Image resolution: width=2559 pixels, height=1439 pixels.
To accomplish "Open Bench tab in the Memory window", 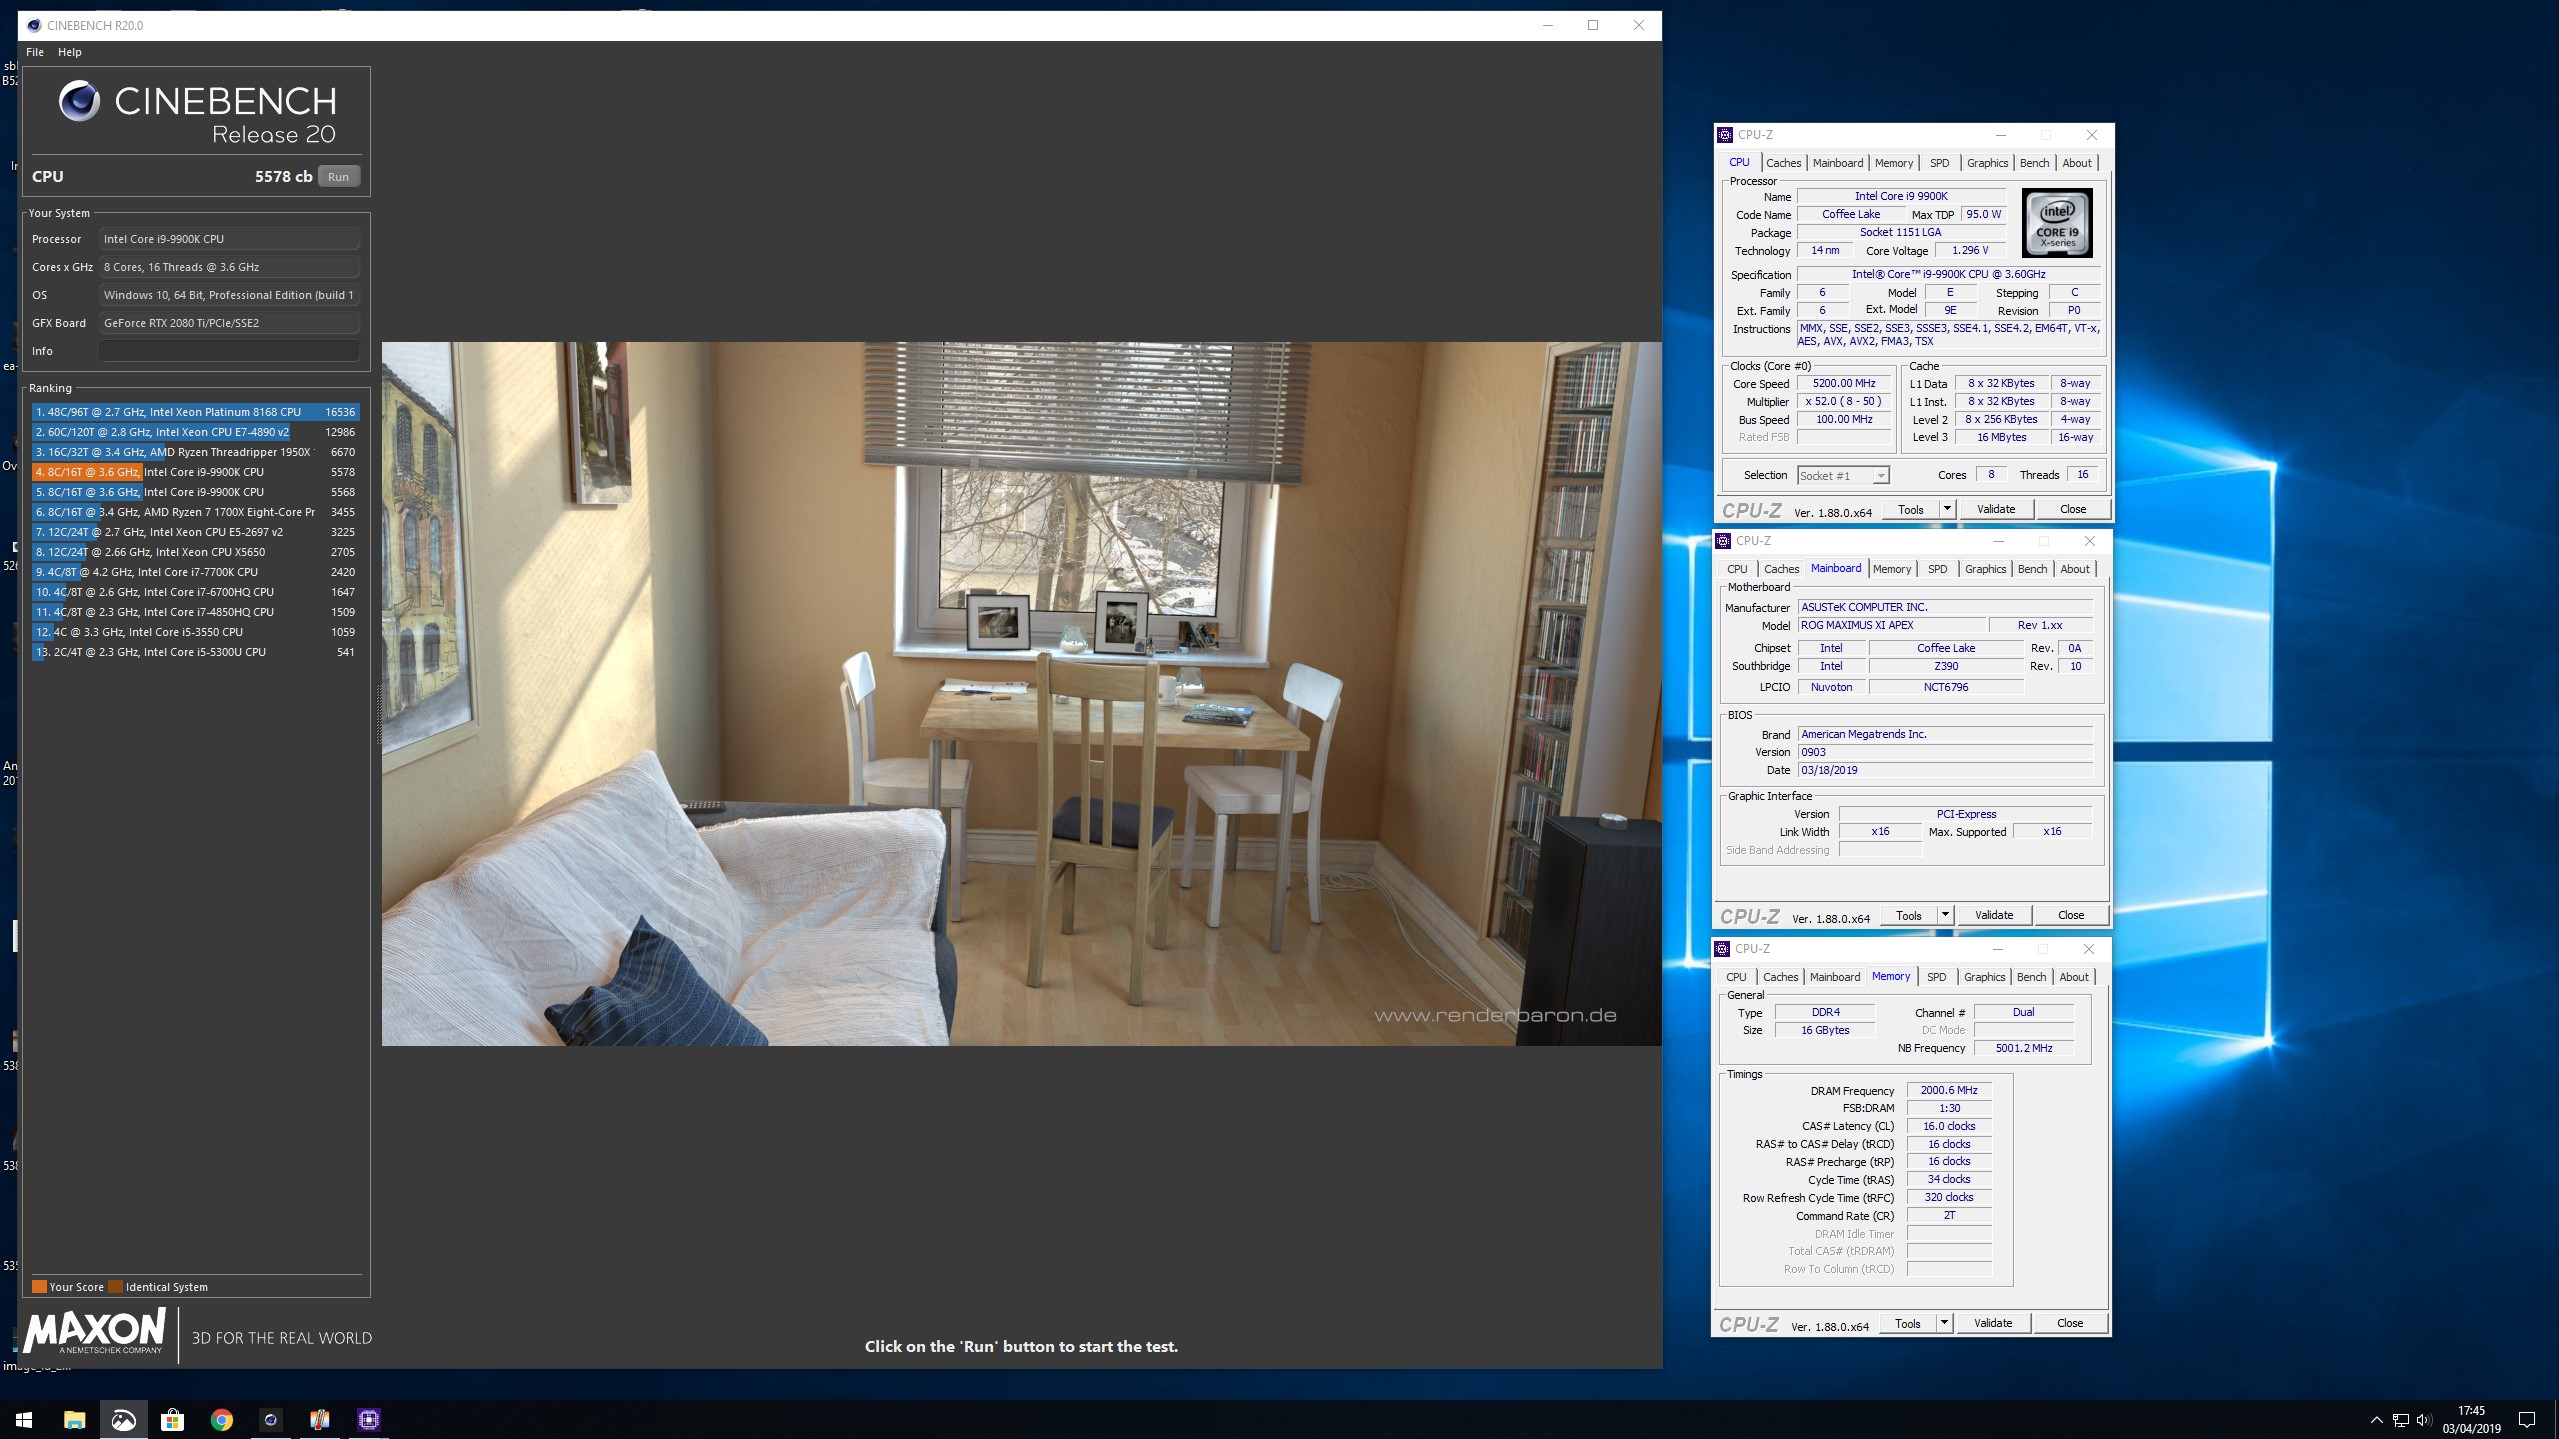I will point(2031,977).
